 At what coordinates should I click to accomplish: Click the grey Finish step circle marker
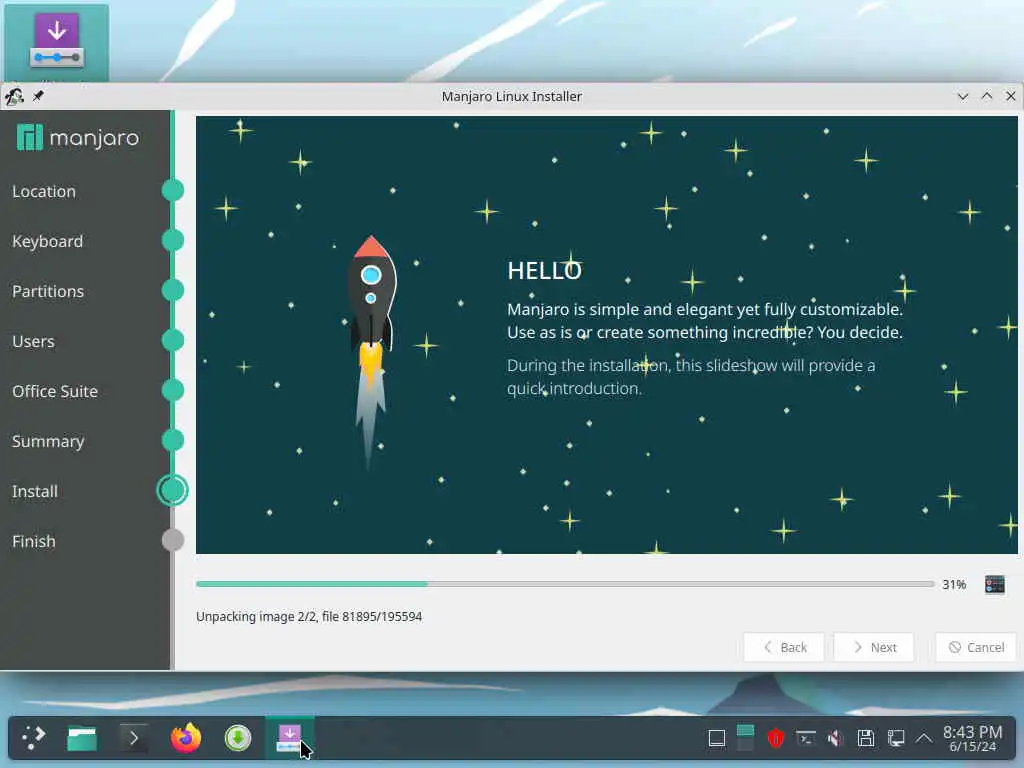tap(172, 540)
